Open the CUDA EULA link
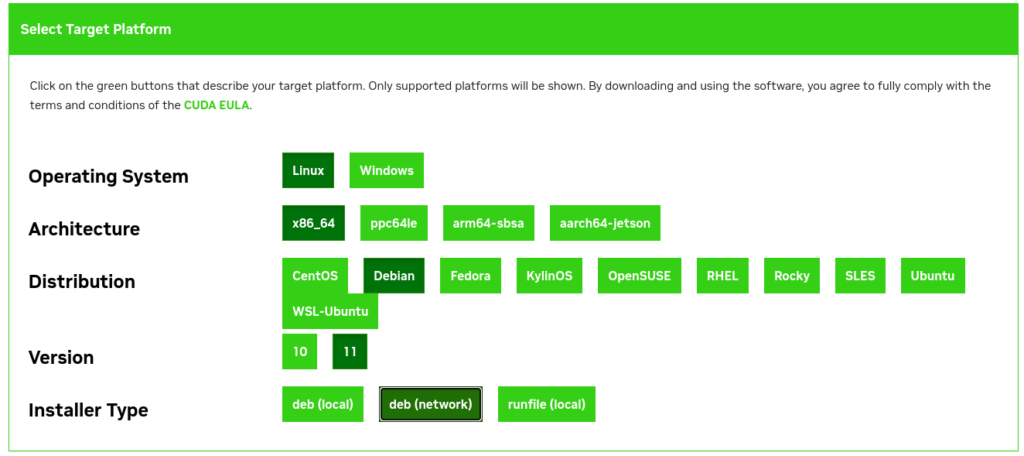Image resolution: width=1024 pixels, height=456 pixels. 216,105
